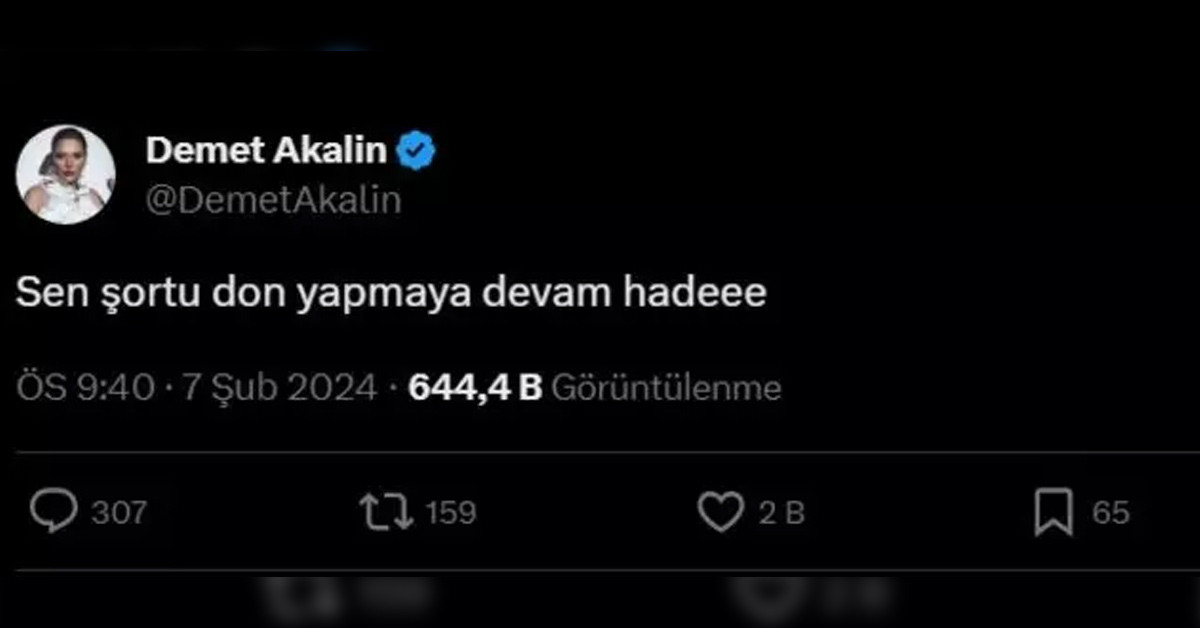1200x628 pixels.
Task: Click the 65 bookmarks count
Action: point(1110,513)
